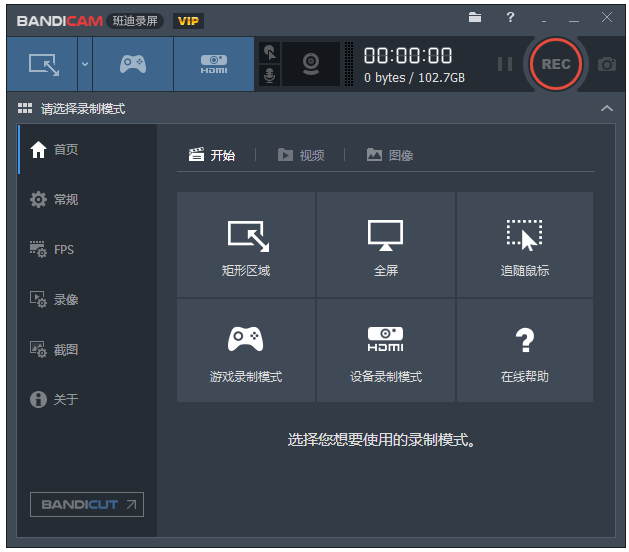Start recording with the REC button

556,64
